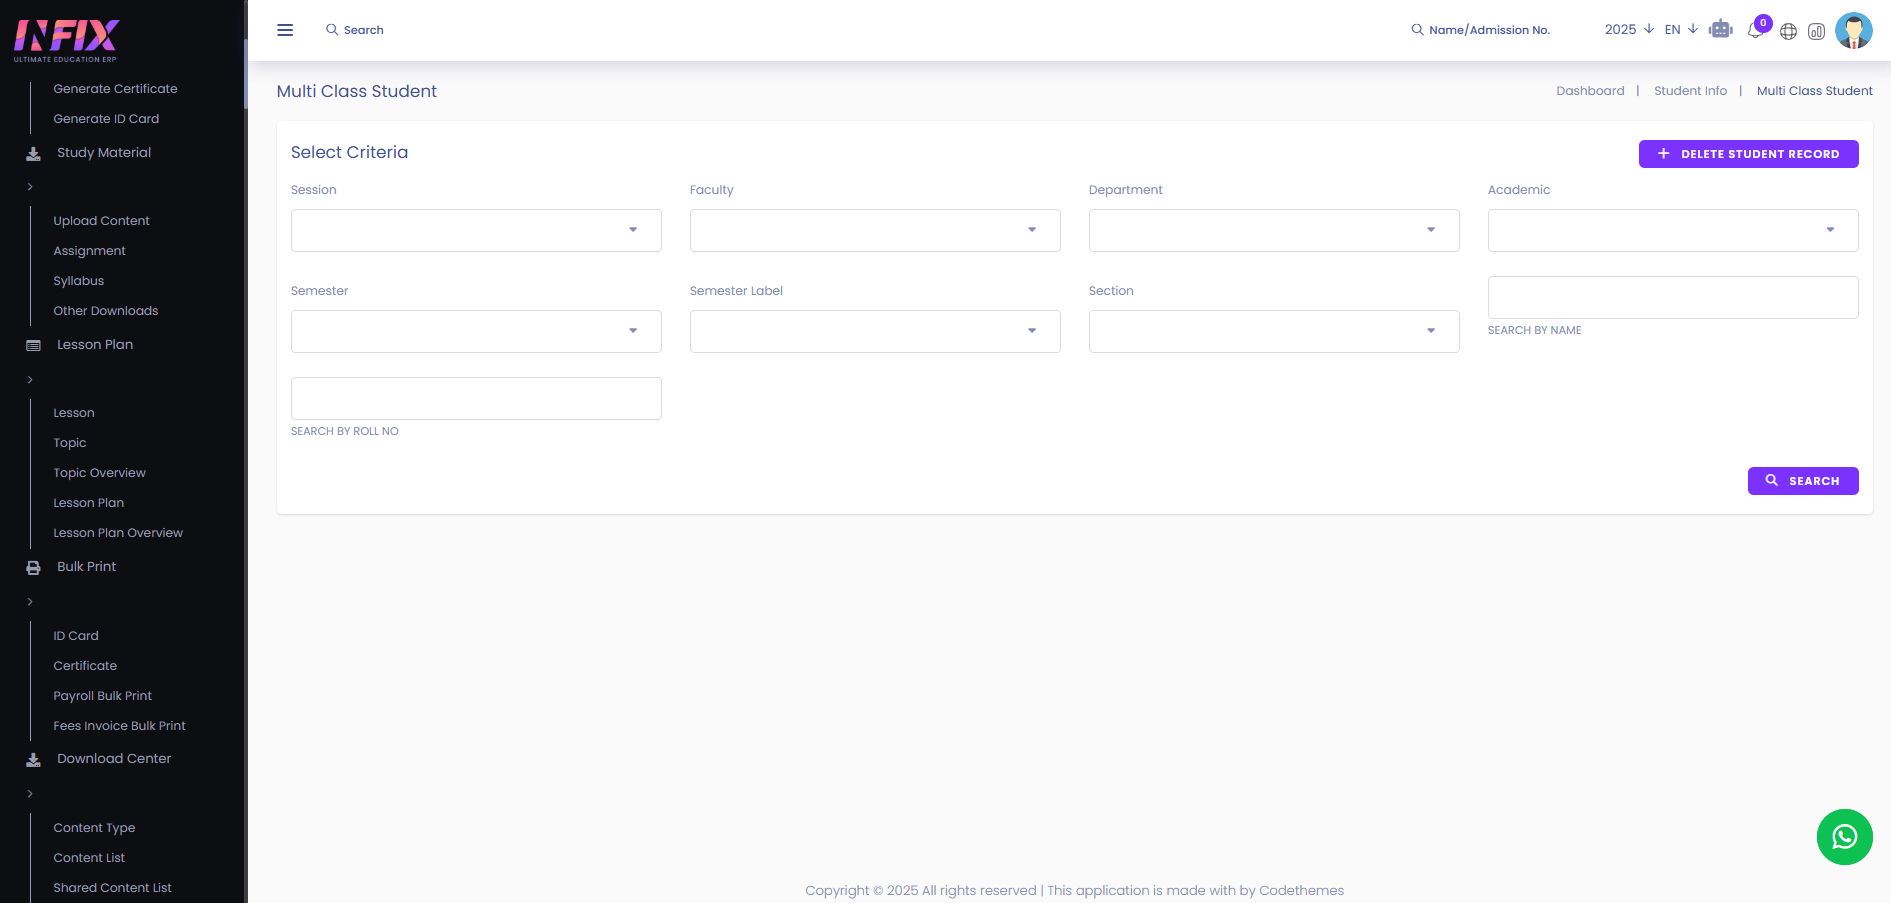Click the Download Center icon
This screenshot has width=1891, height=903.
click(x=33, y=760)
